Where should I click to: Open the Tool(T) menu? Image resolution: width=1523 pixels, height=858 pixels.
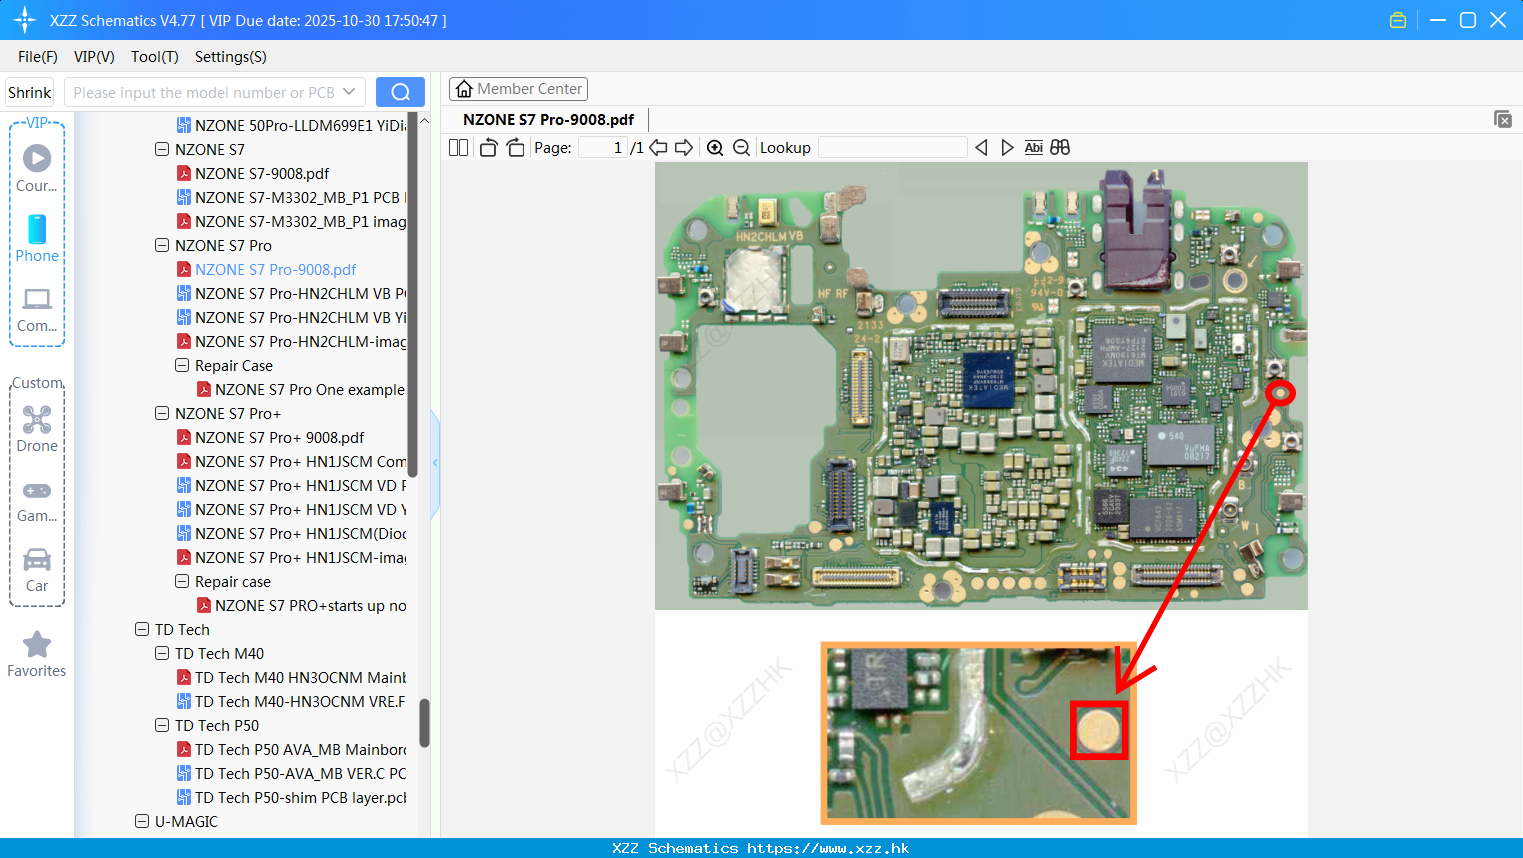pos(155,57)
